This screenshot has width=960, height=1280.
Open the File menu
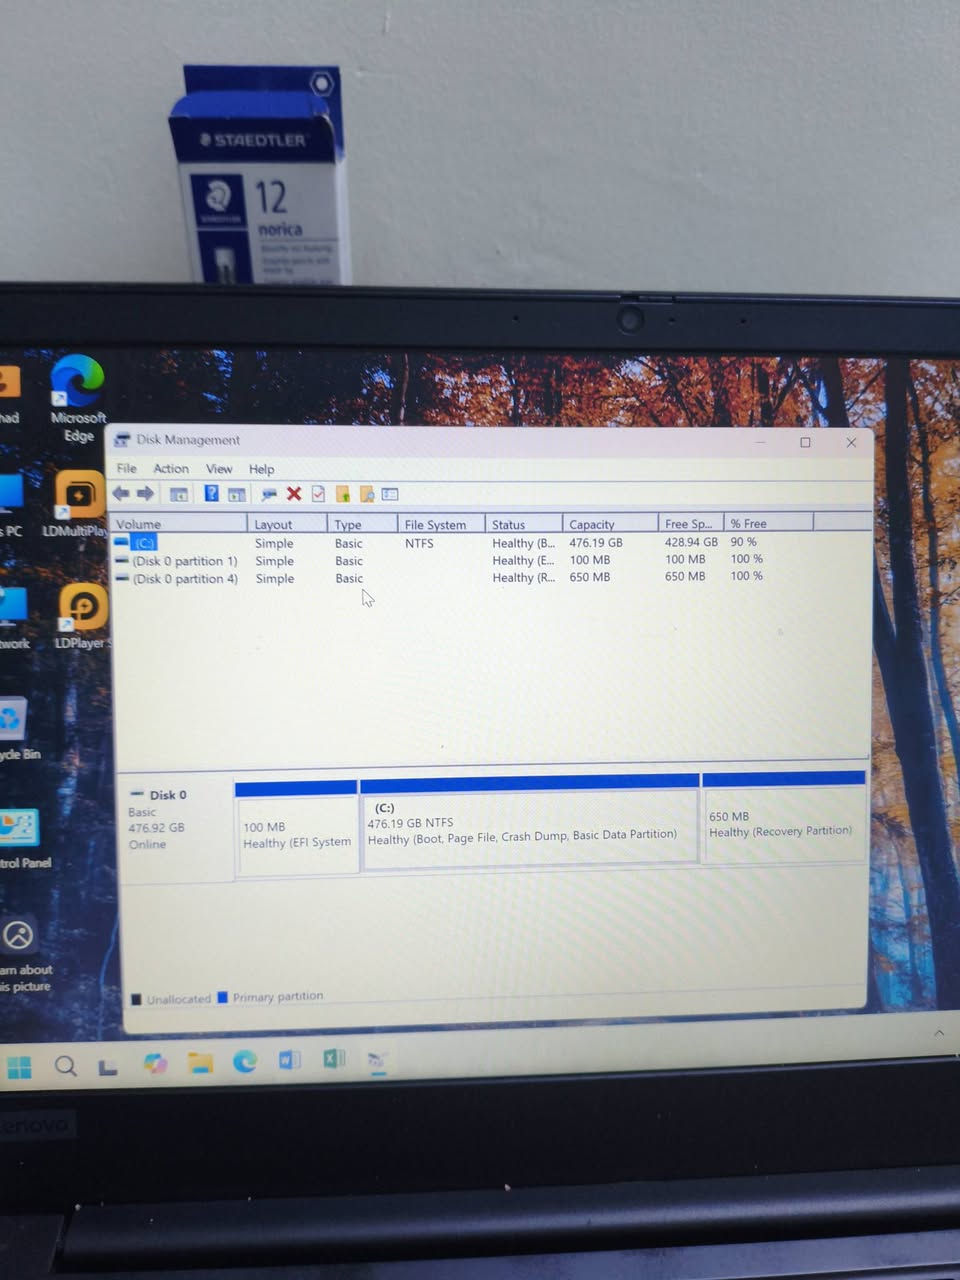coord(127,468)
